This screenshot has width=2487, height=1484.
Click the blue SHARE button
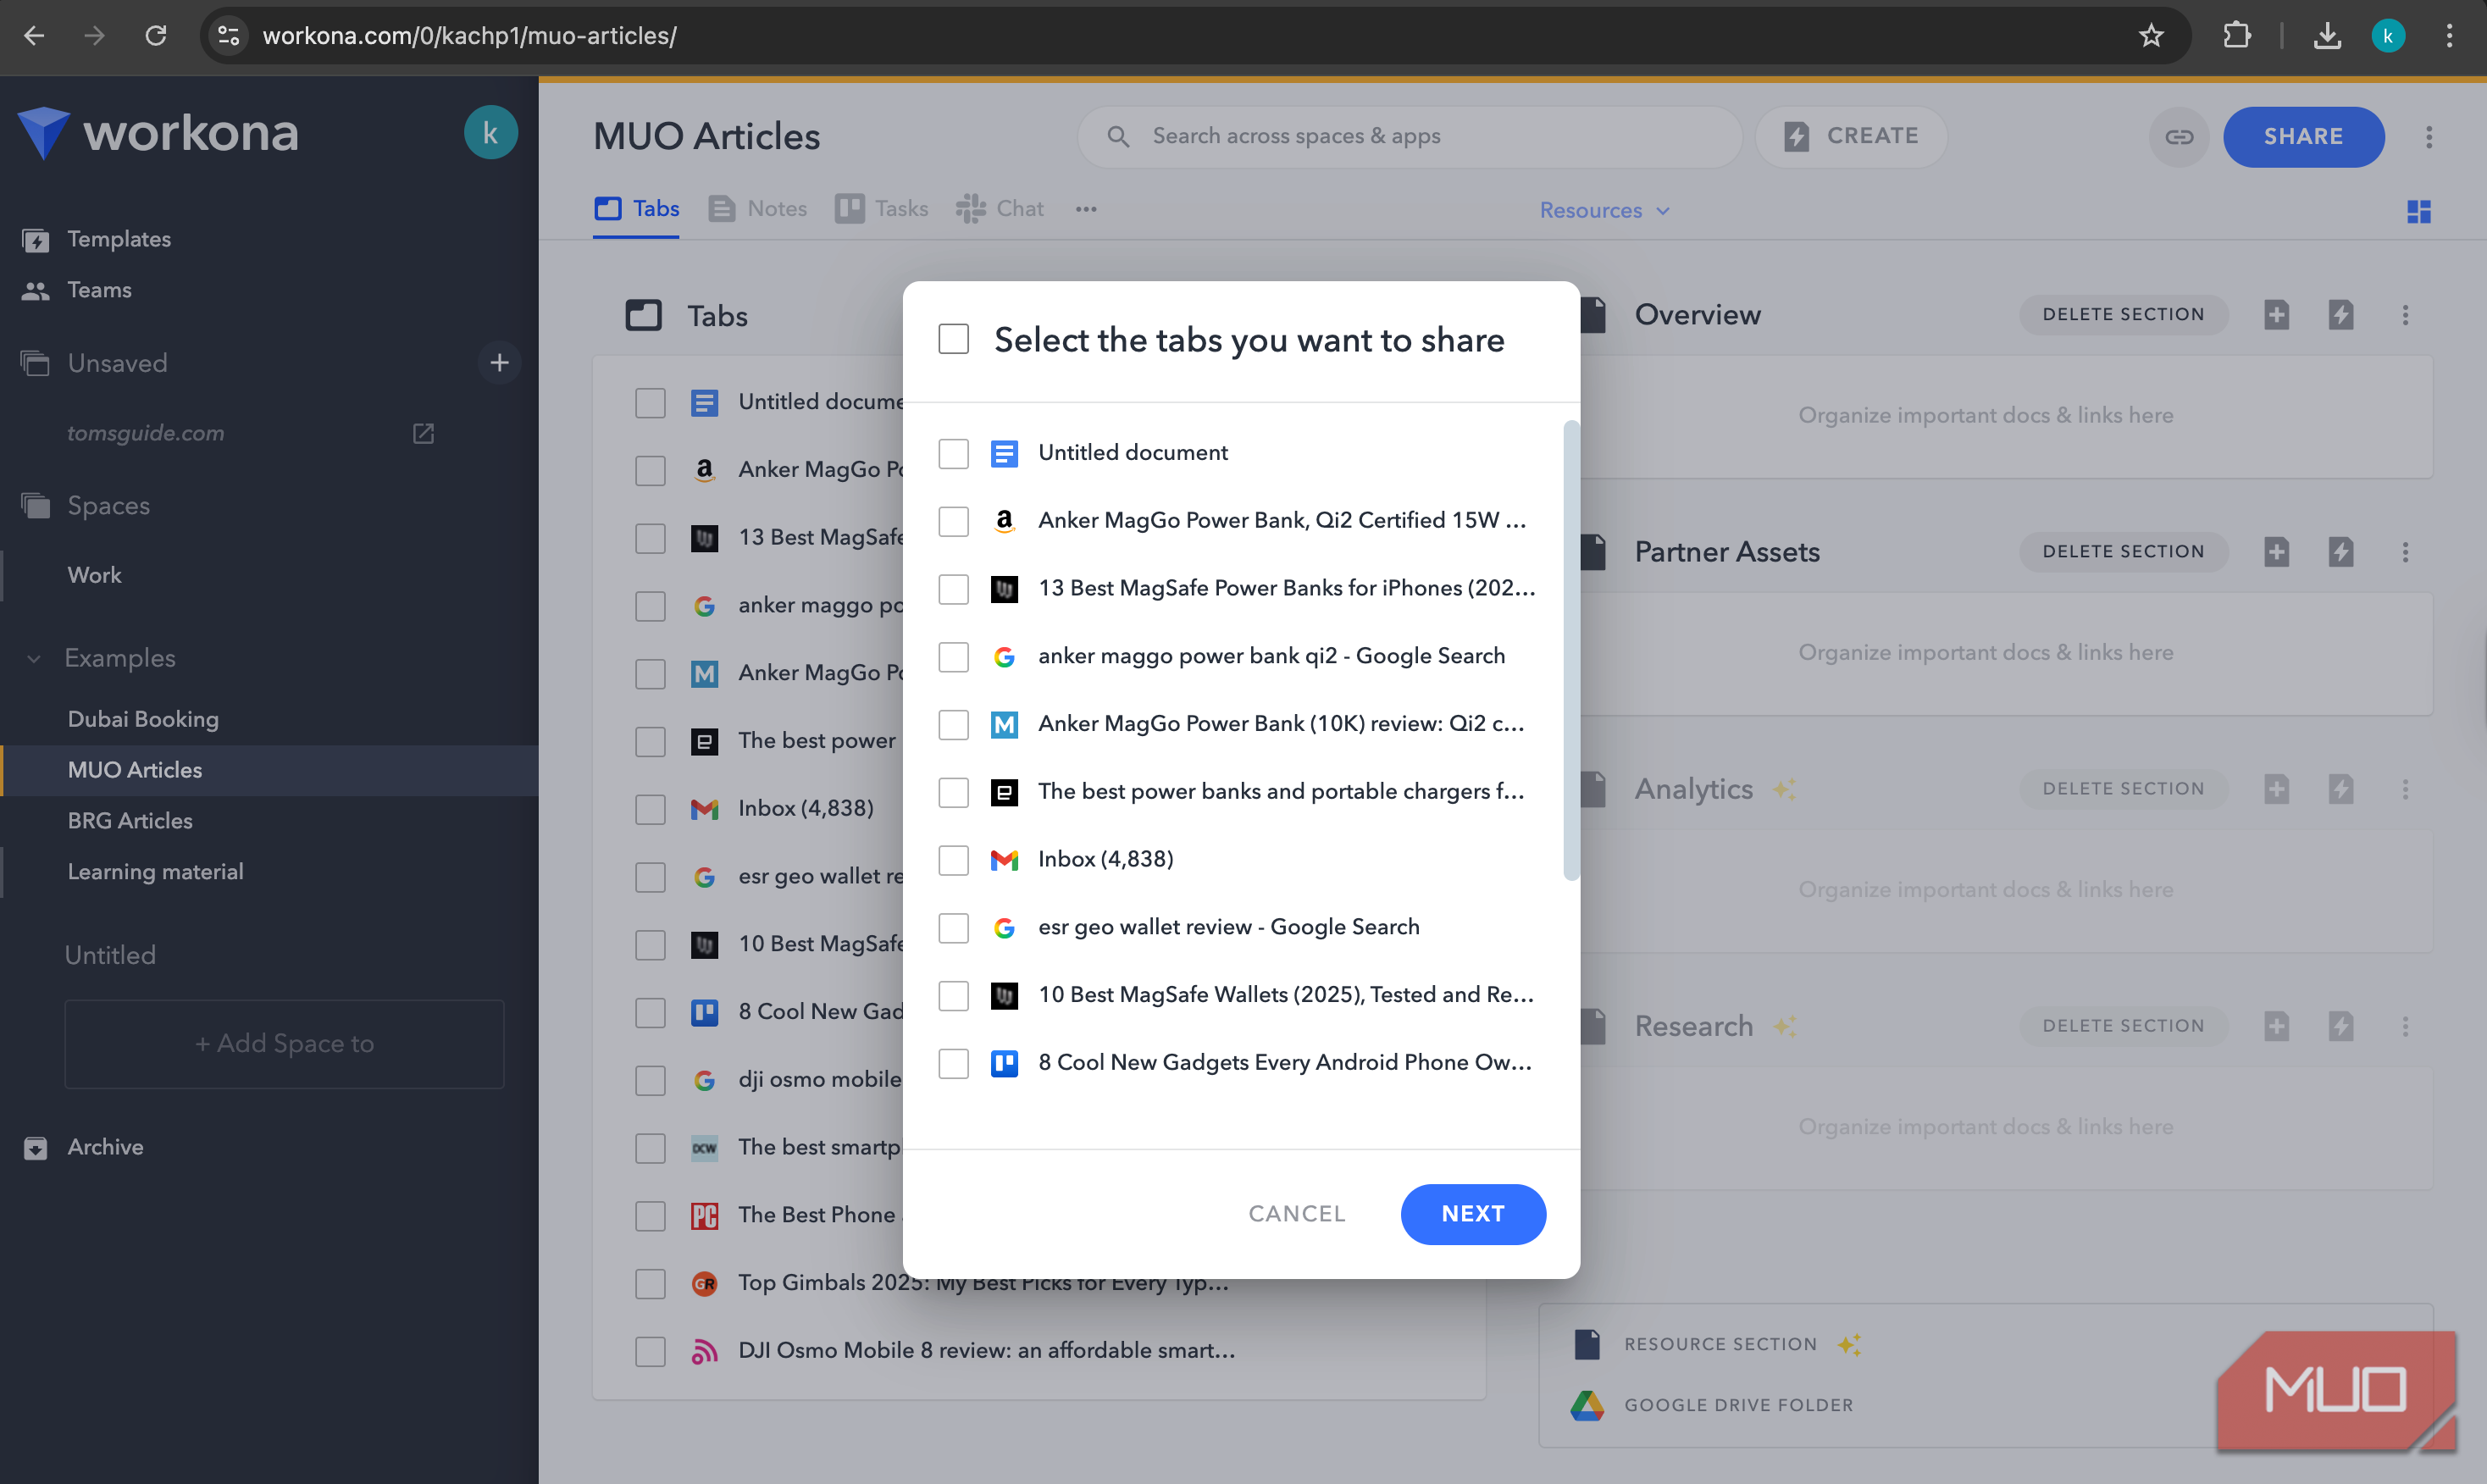click(2302, 137)
